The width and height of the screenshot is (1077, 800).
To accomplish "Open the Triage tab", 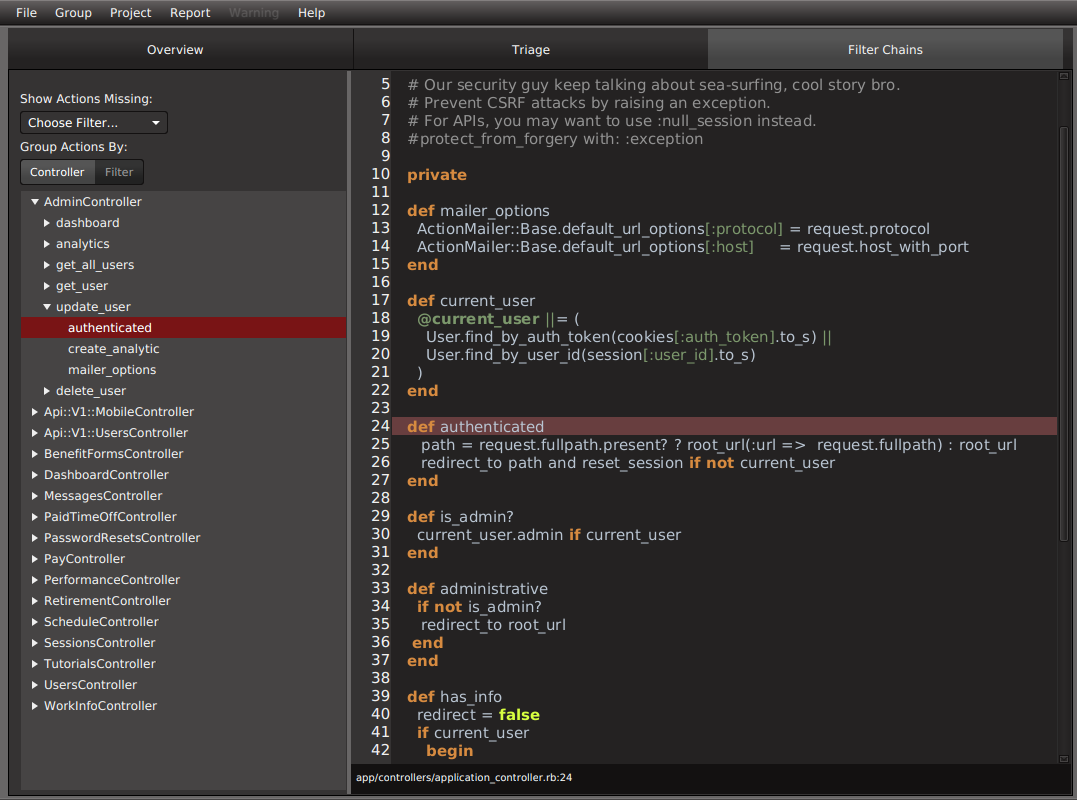I will pyautogui.click(x=530, y=49).
